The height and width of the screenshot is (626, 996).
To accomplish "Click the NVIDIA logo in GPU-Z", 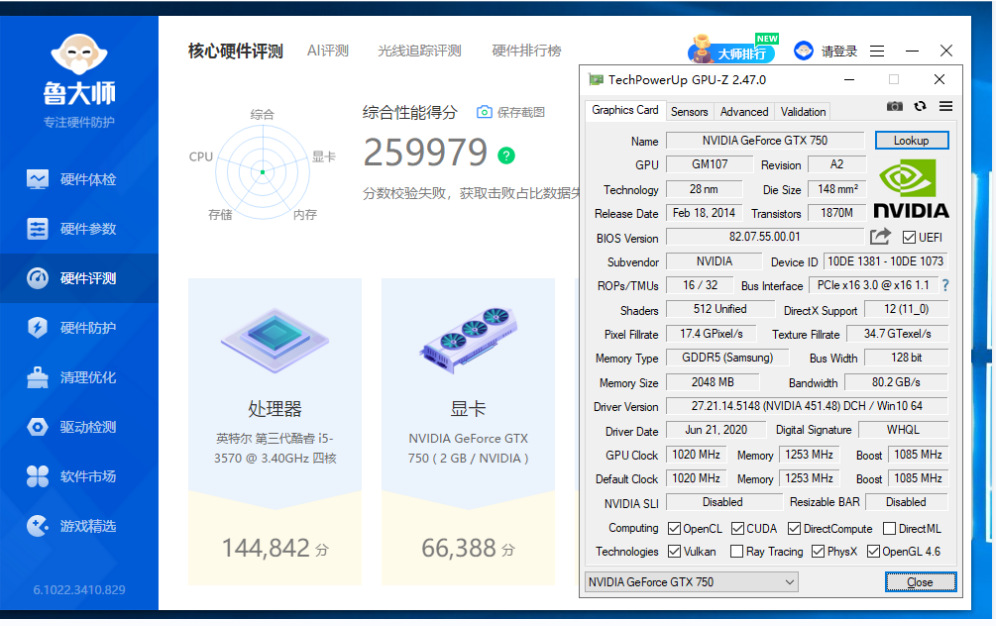I will 911,189.
